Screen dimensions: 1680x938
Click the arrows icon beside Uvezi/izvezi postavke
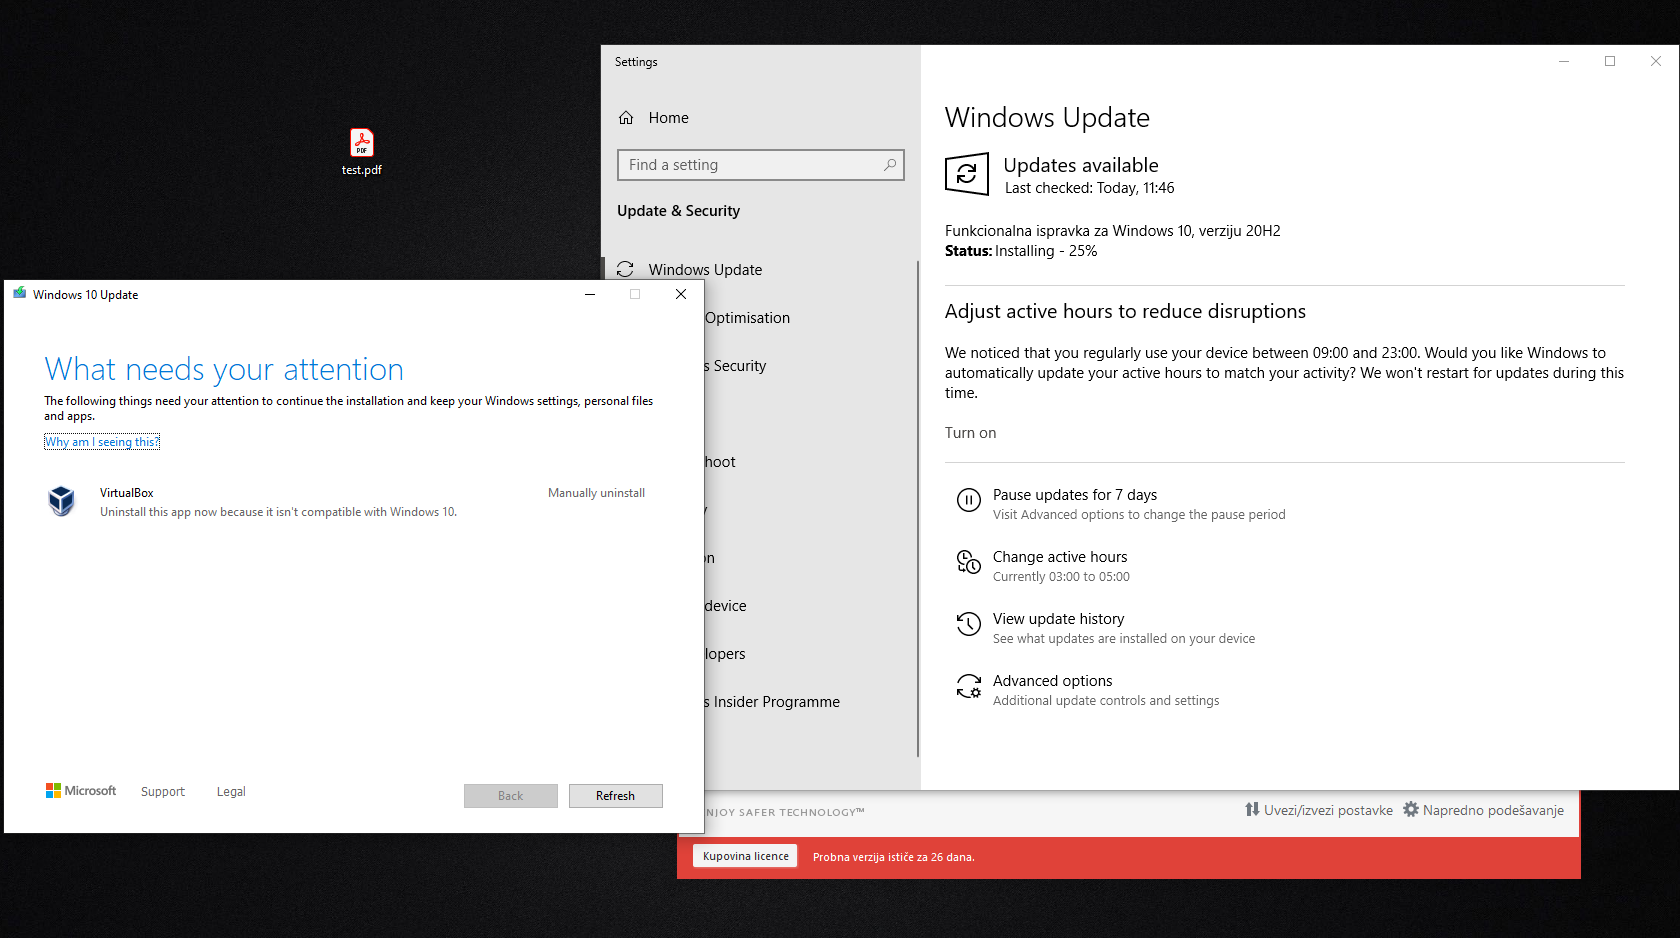pyautogui.click(x=1252, y=809)
